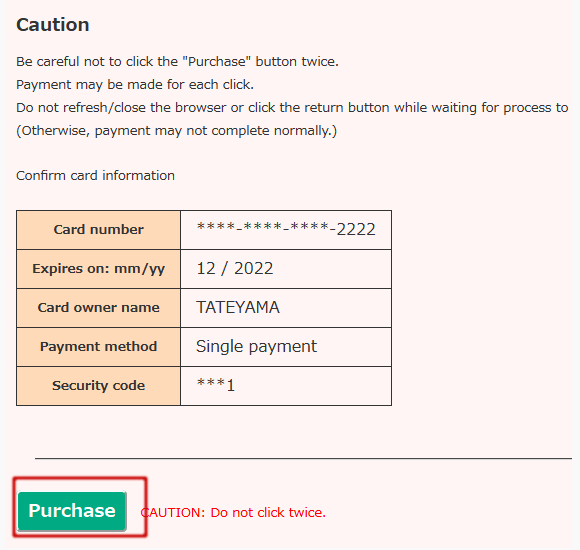
Task: Click the '(Otherwise, payment may not complete' line
Action: [177, 131]
